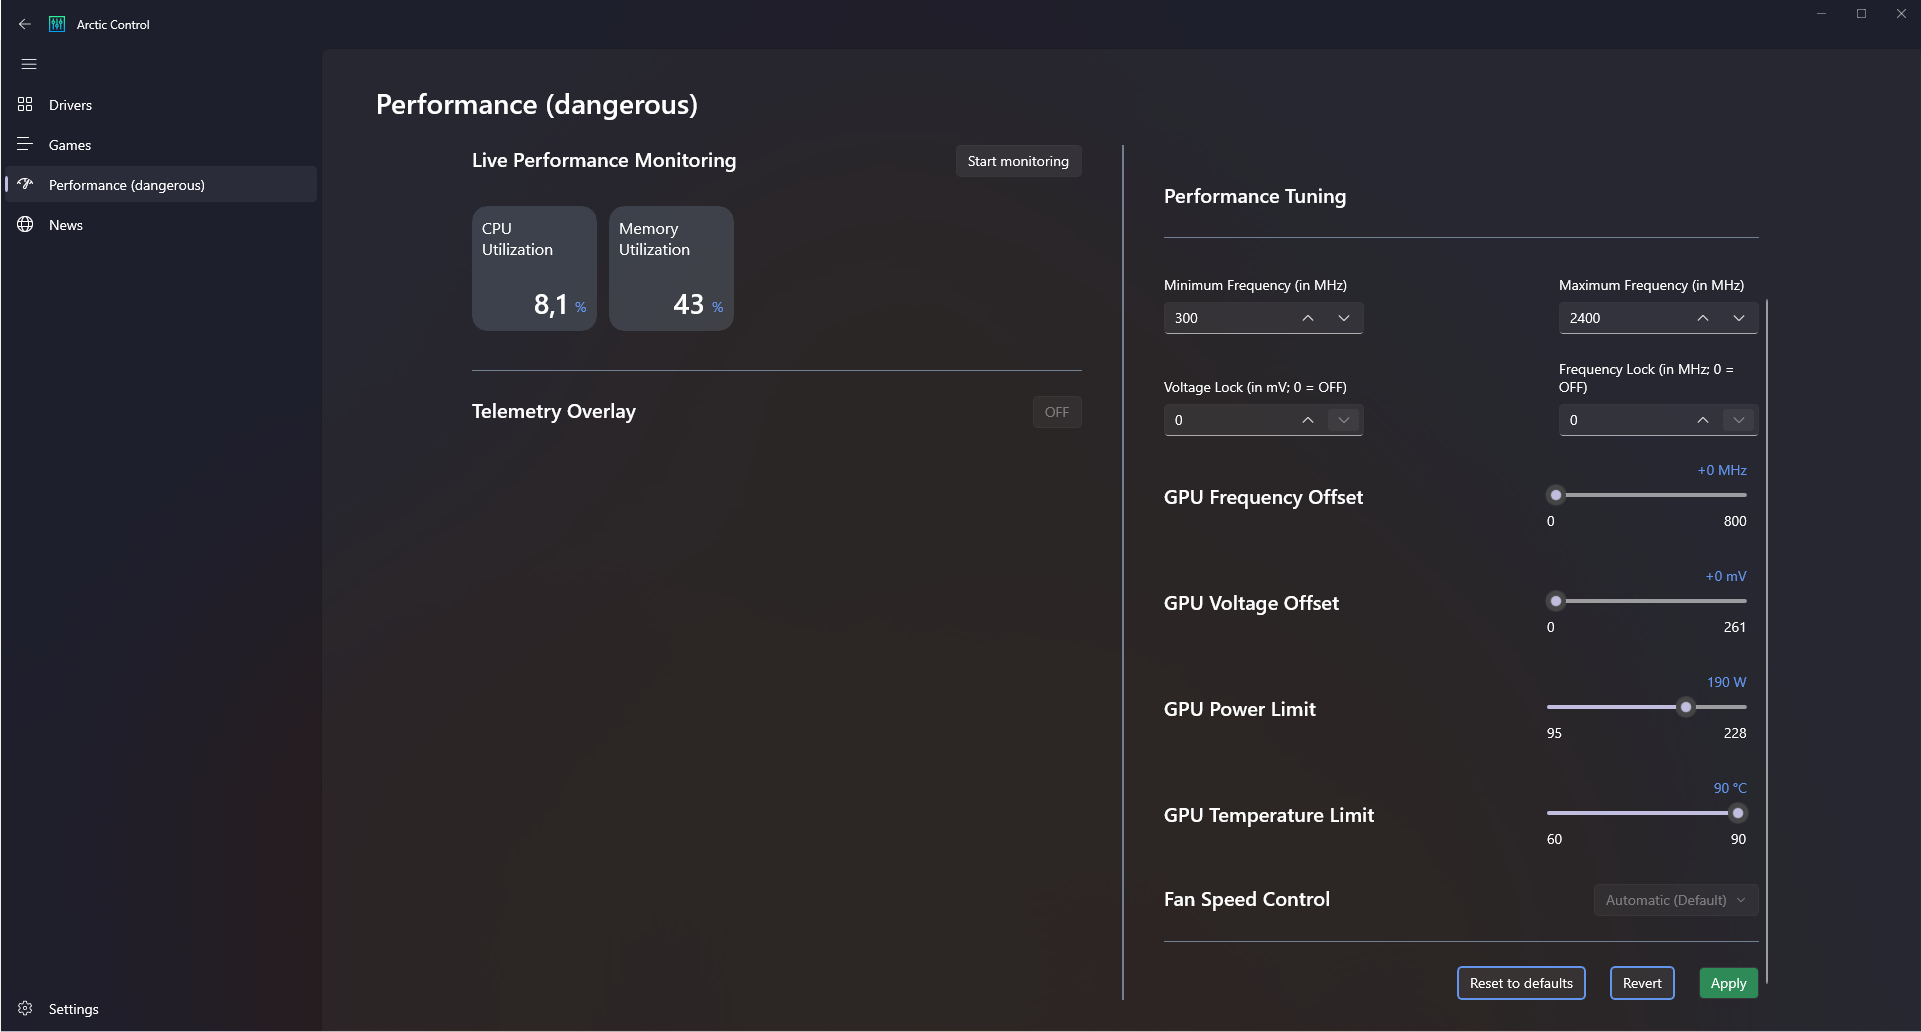
Task: Click the GPU Power Limit label
Action: coord(1240,709)
